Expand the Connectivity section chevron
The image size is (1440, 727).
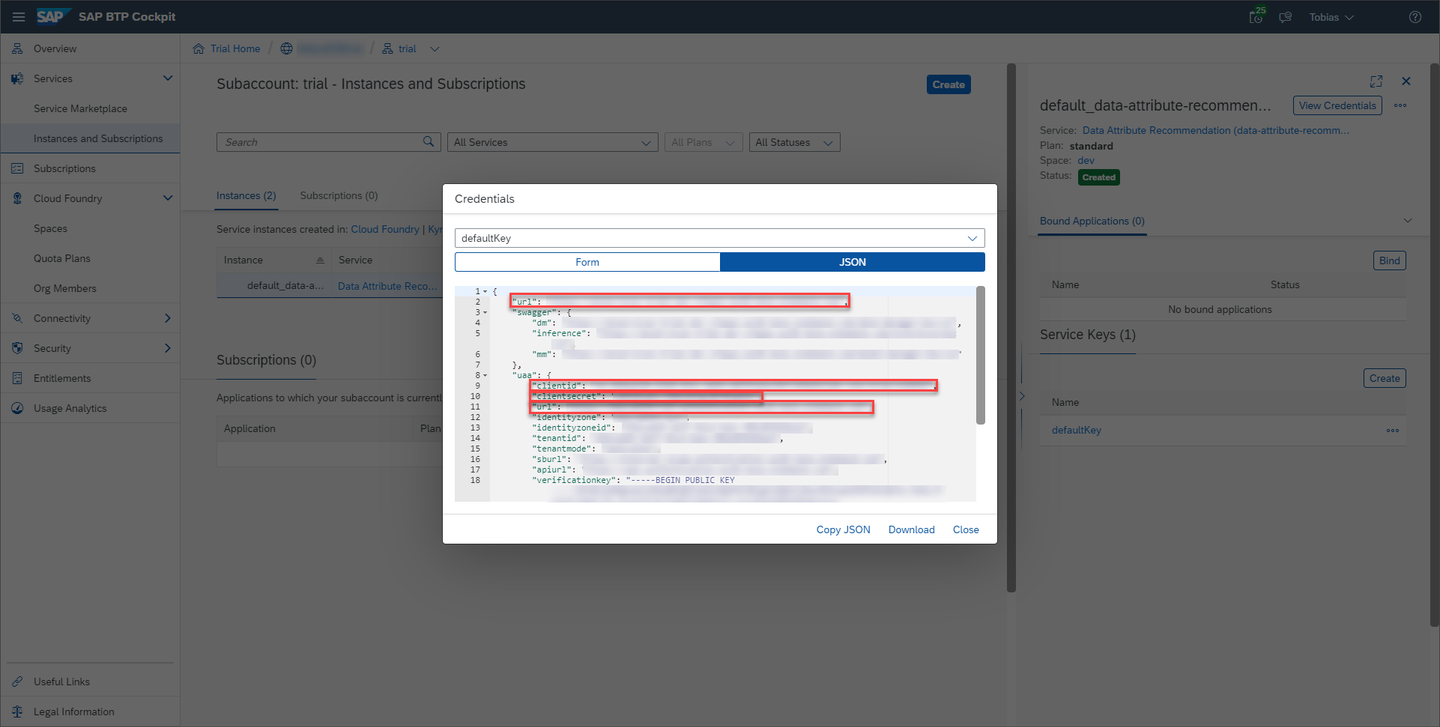click(x=167, y=319)
